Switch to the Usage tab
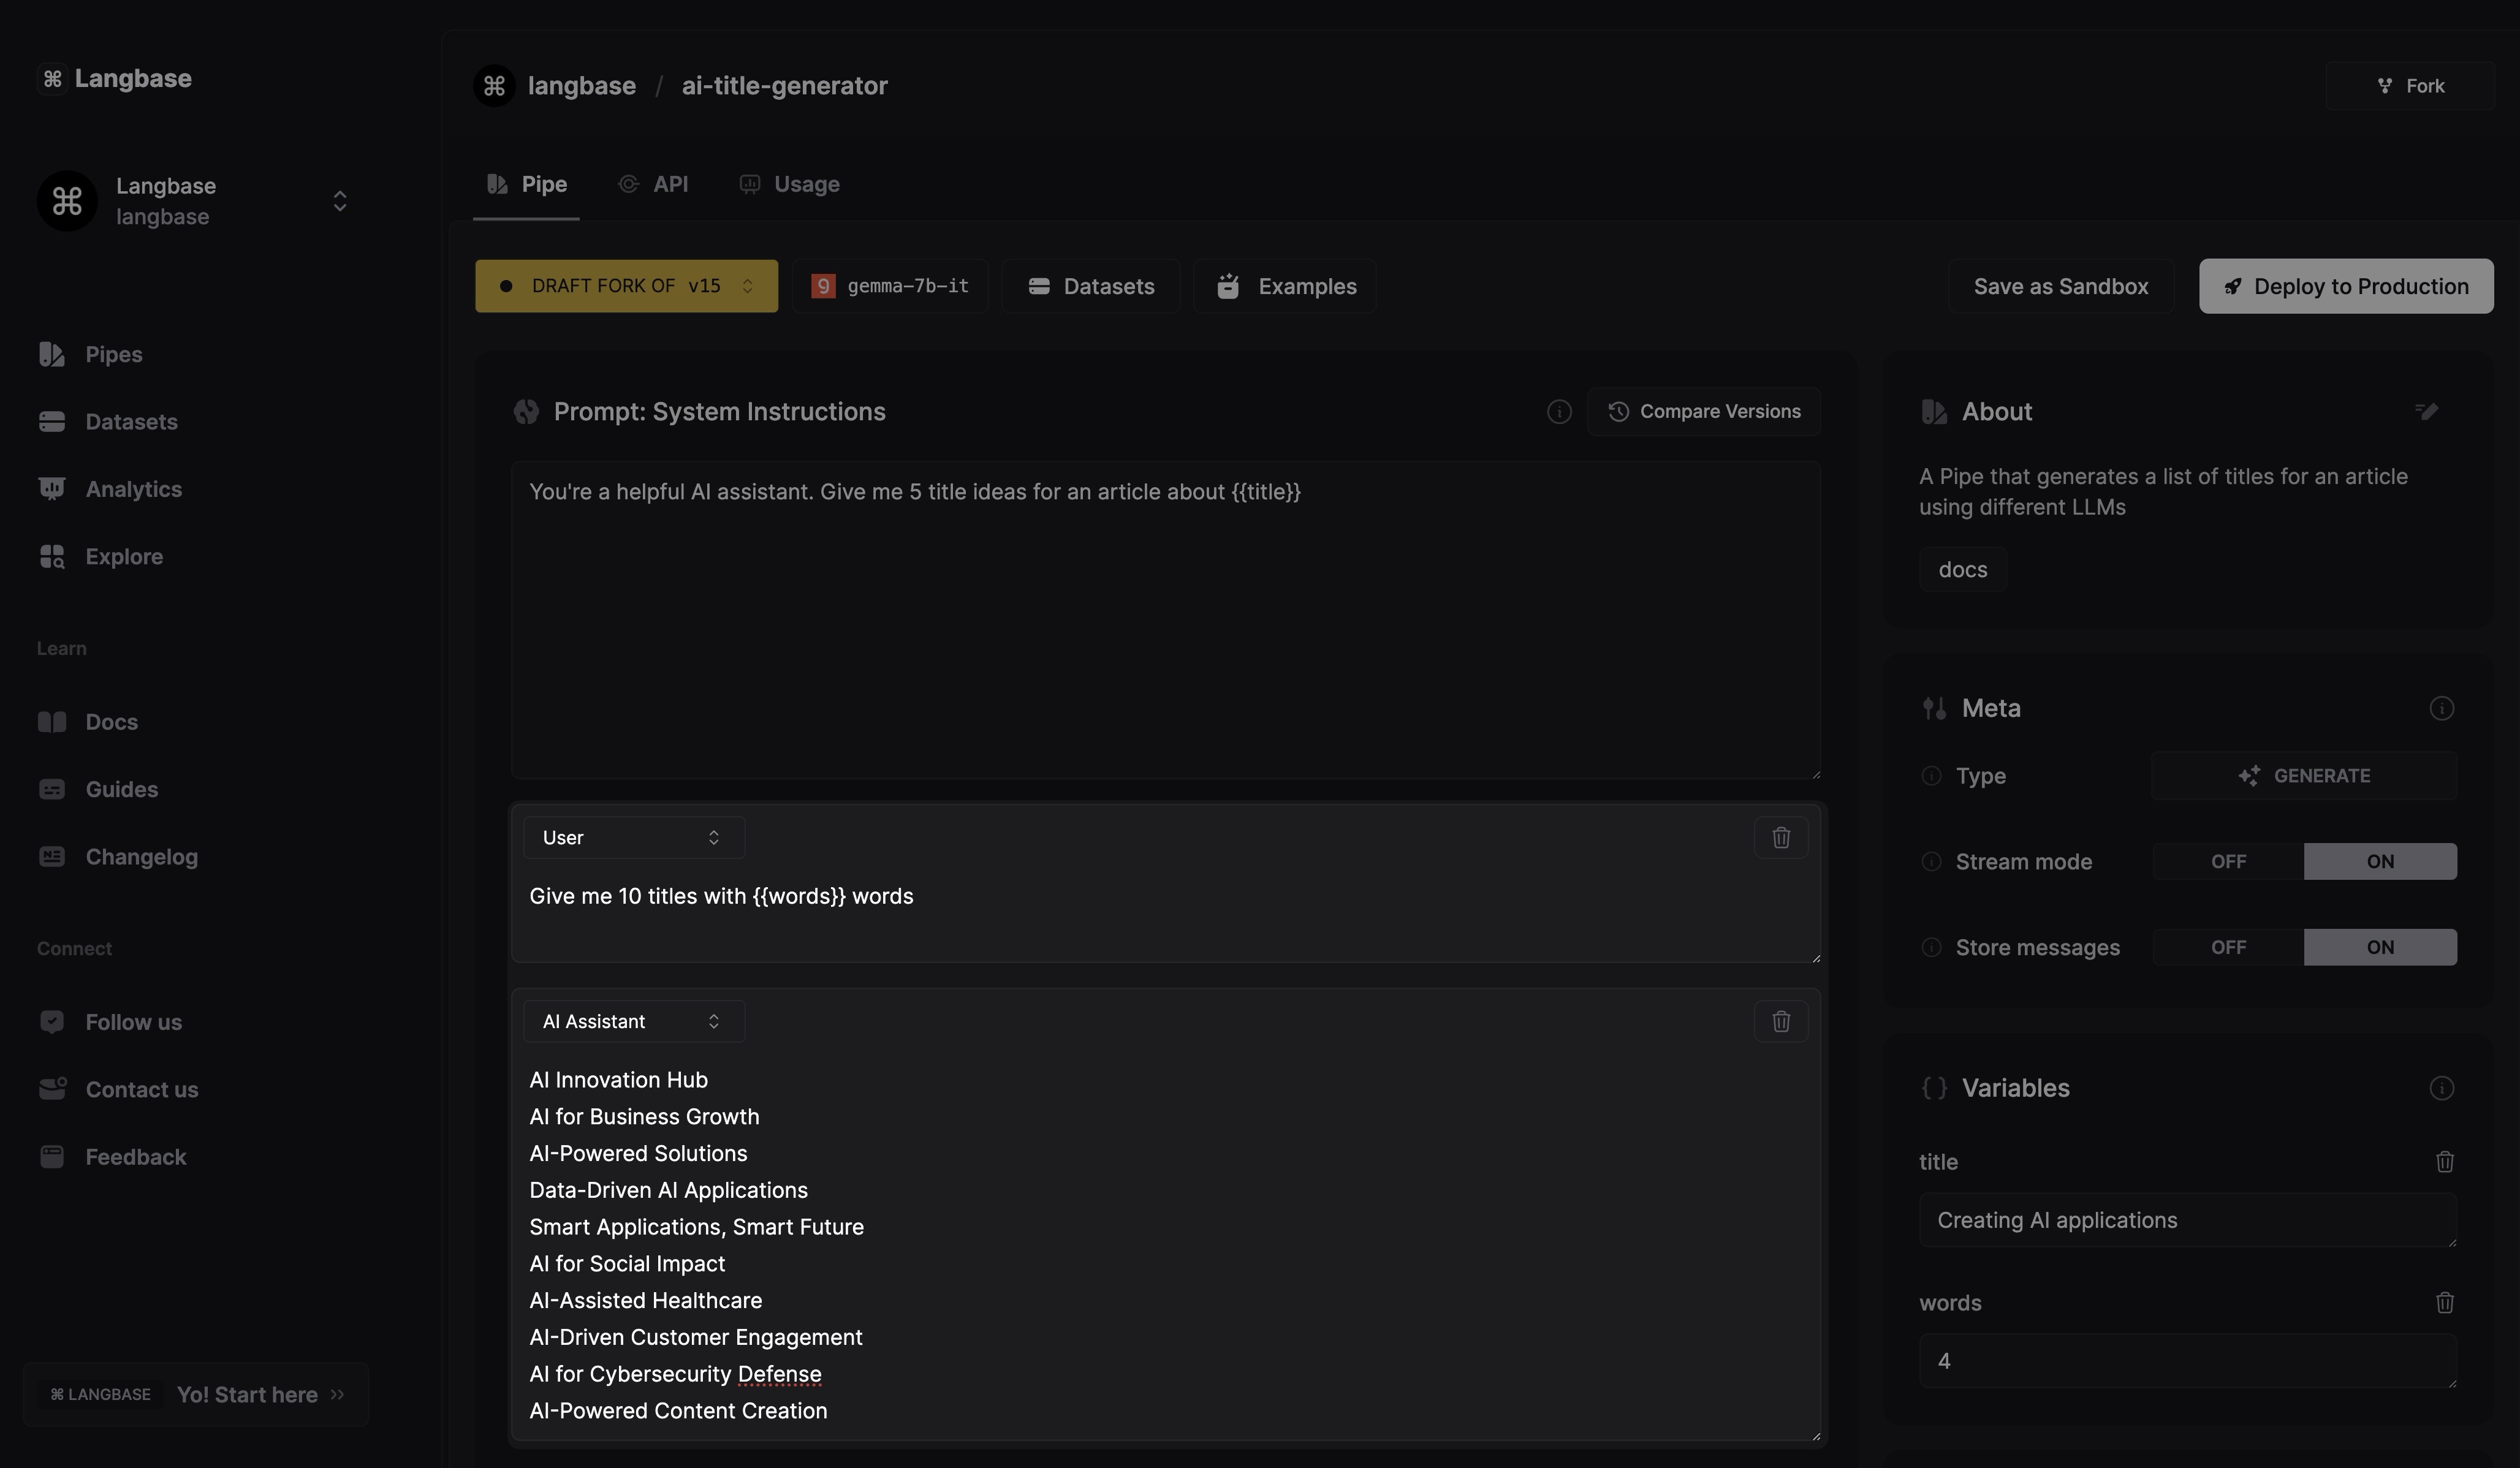The image size is (2520, 1468). (x=790, y=184)
